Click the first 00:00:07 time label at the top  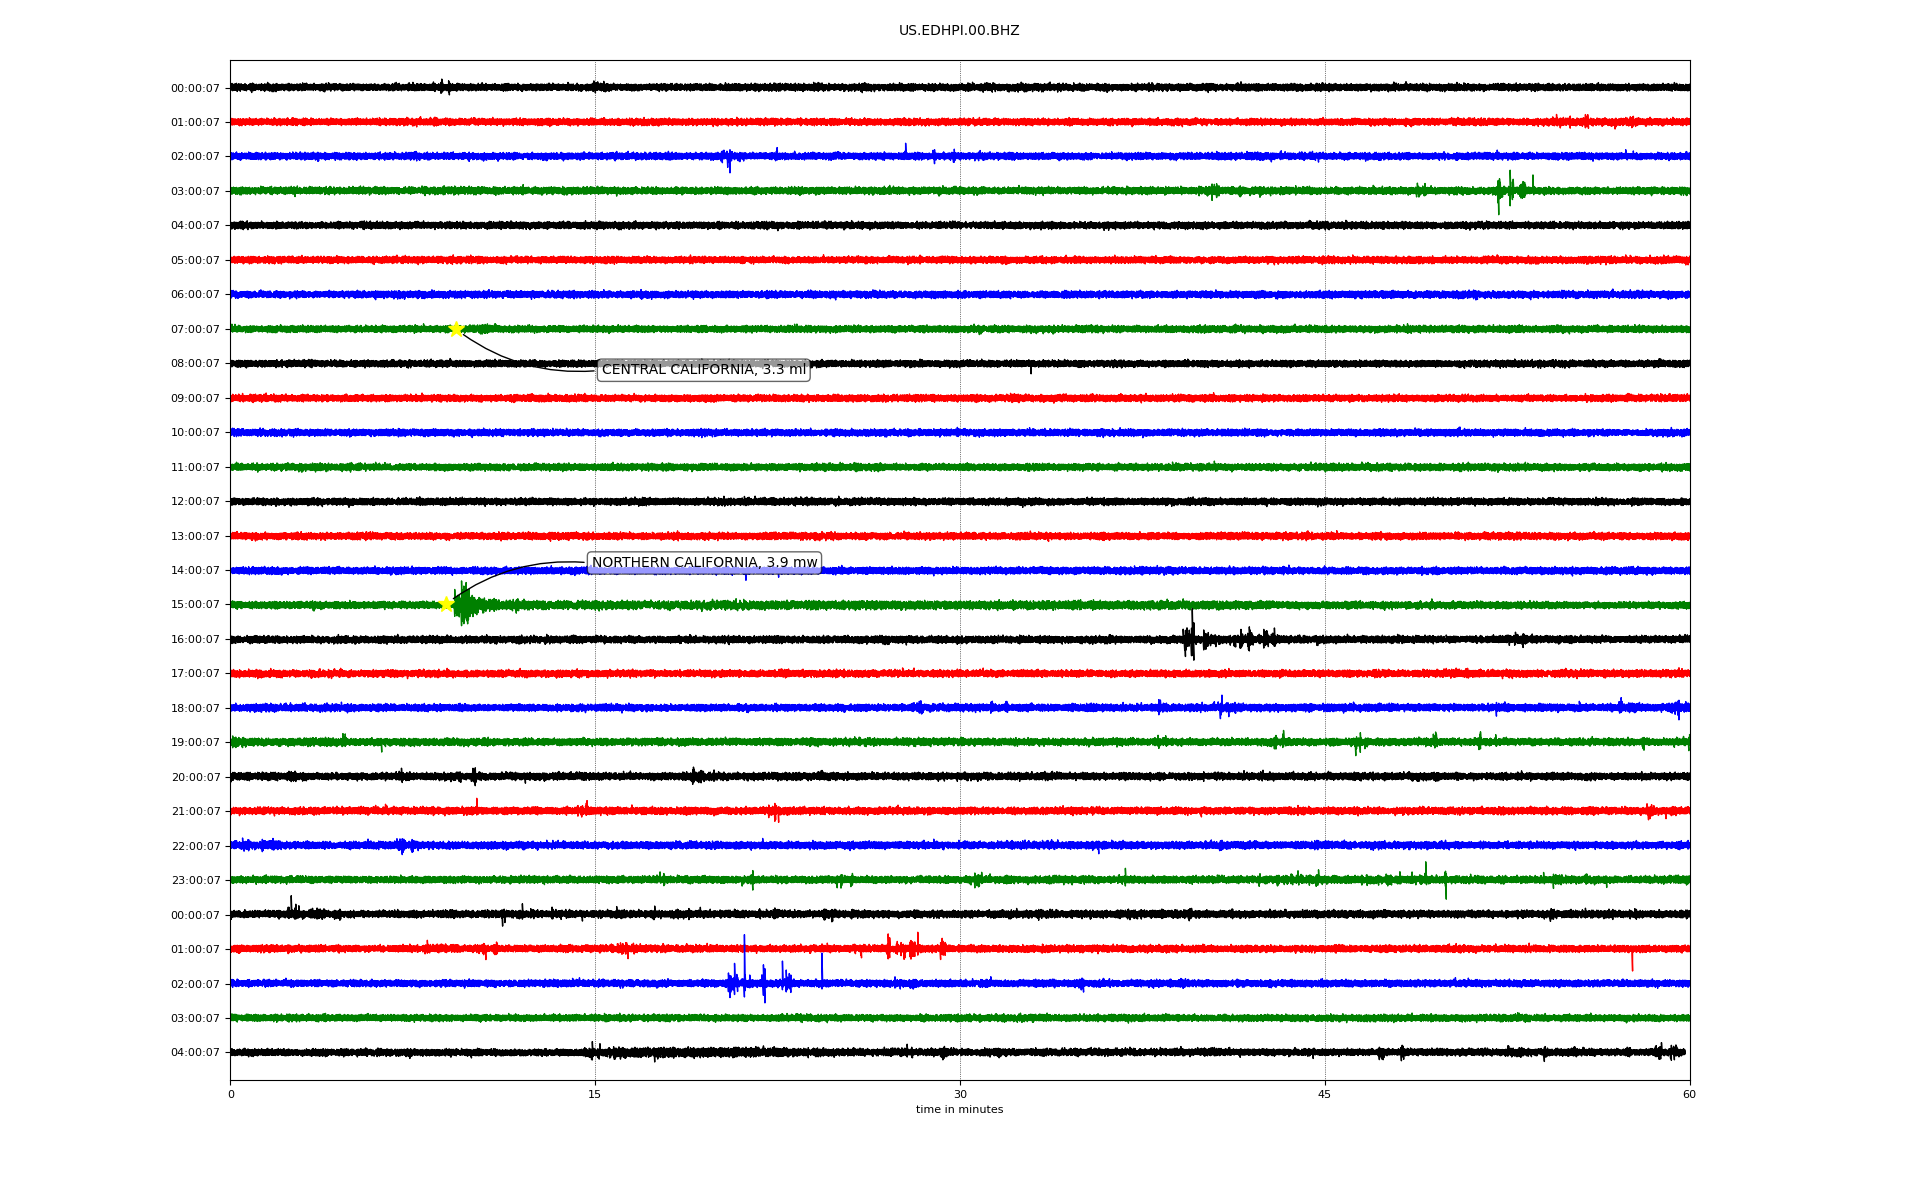point(195,88)
